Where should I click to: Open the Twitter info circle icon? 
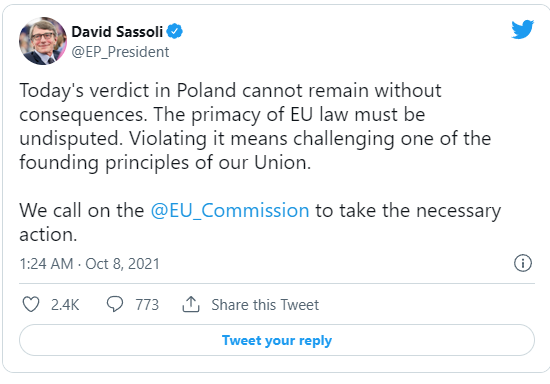coord(523,263)
